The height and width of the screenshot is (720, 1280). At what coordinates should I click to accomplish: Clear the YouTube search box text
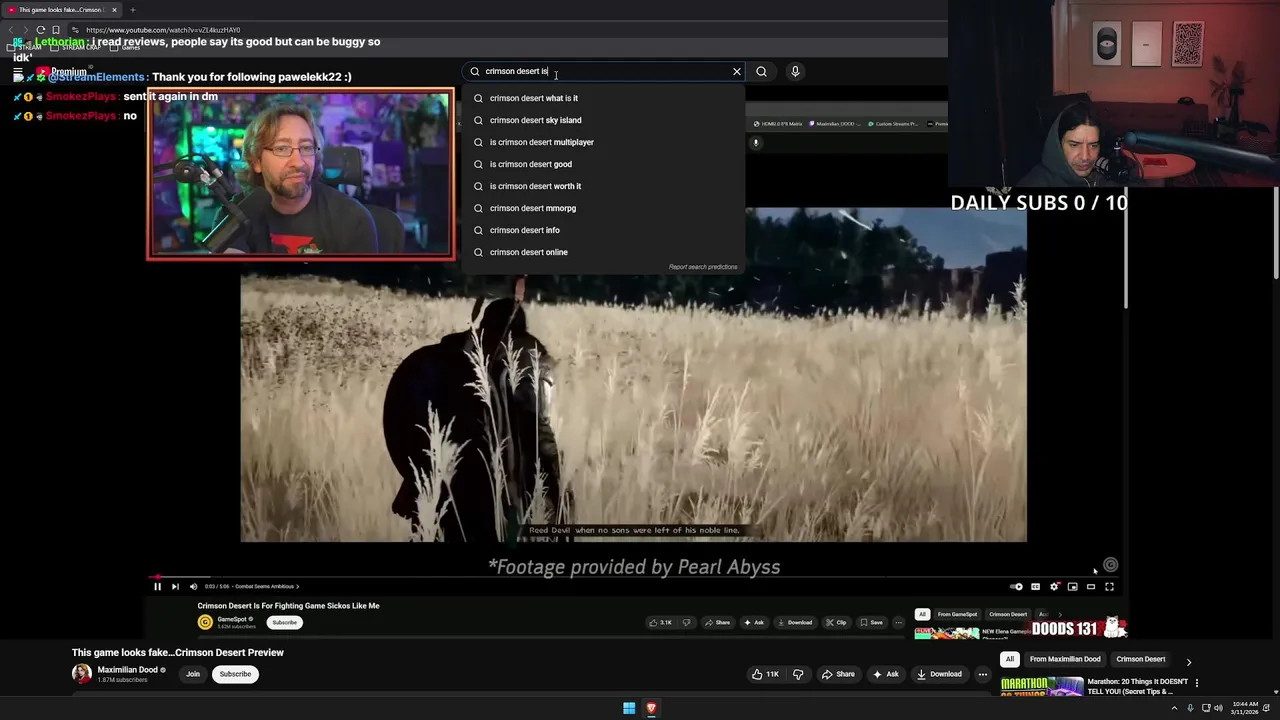pyautogui.click(x=737, y=71)
